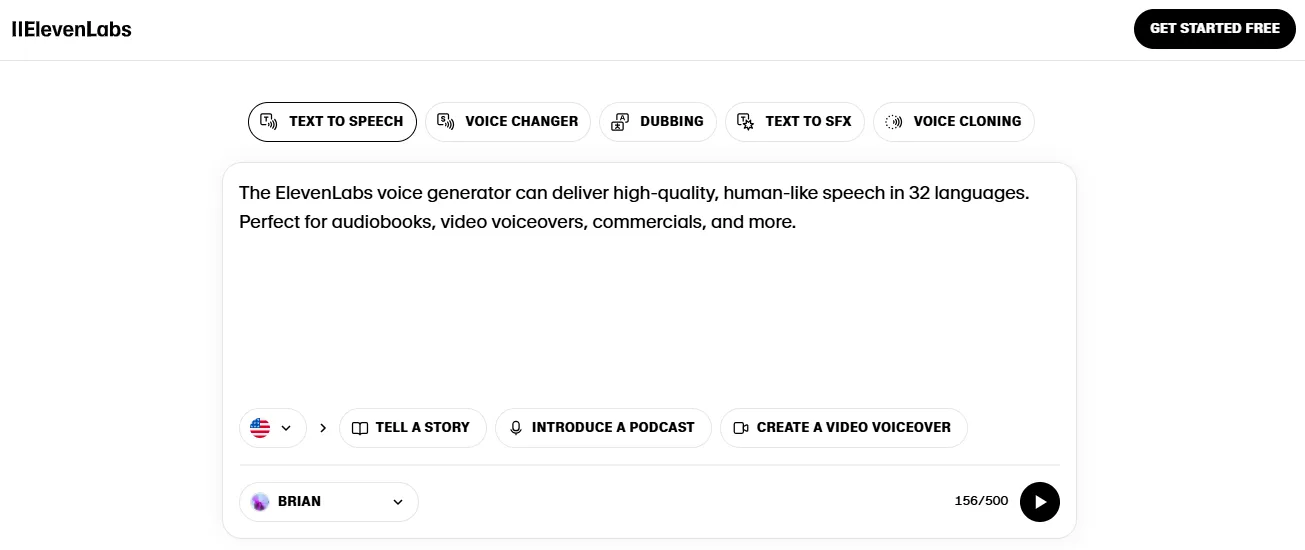This screenshot has height=550, width=1305.
Task: Click the book icon on Tell a Story
Action: pos(360,427)
